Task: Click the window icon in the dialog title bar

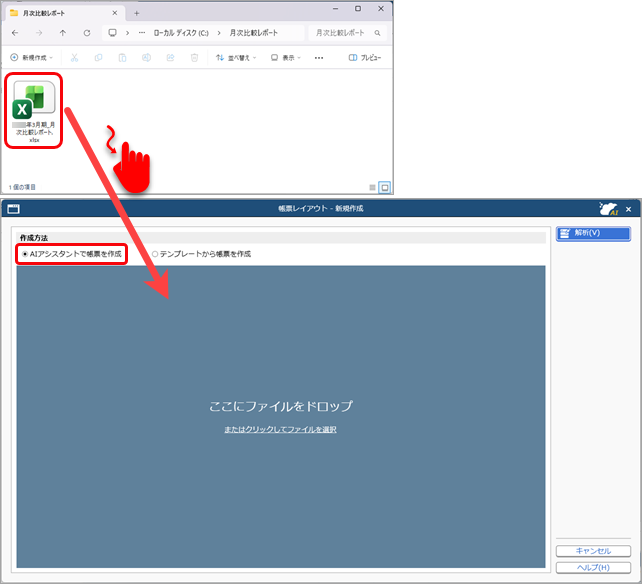Action: (x=14, y=209)
